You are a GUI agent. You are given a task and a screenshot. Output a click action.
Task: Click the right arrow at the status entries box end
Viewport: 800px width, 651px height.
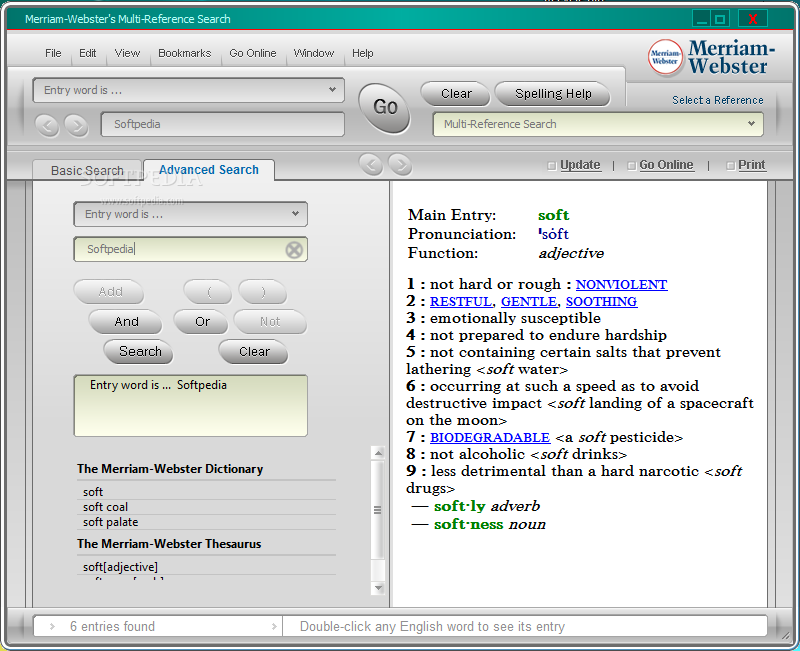(x=274, y=627)
